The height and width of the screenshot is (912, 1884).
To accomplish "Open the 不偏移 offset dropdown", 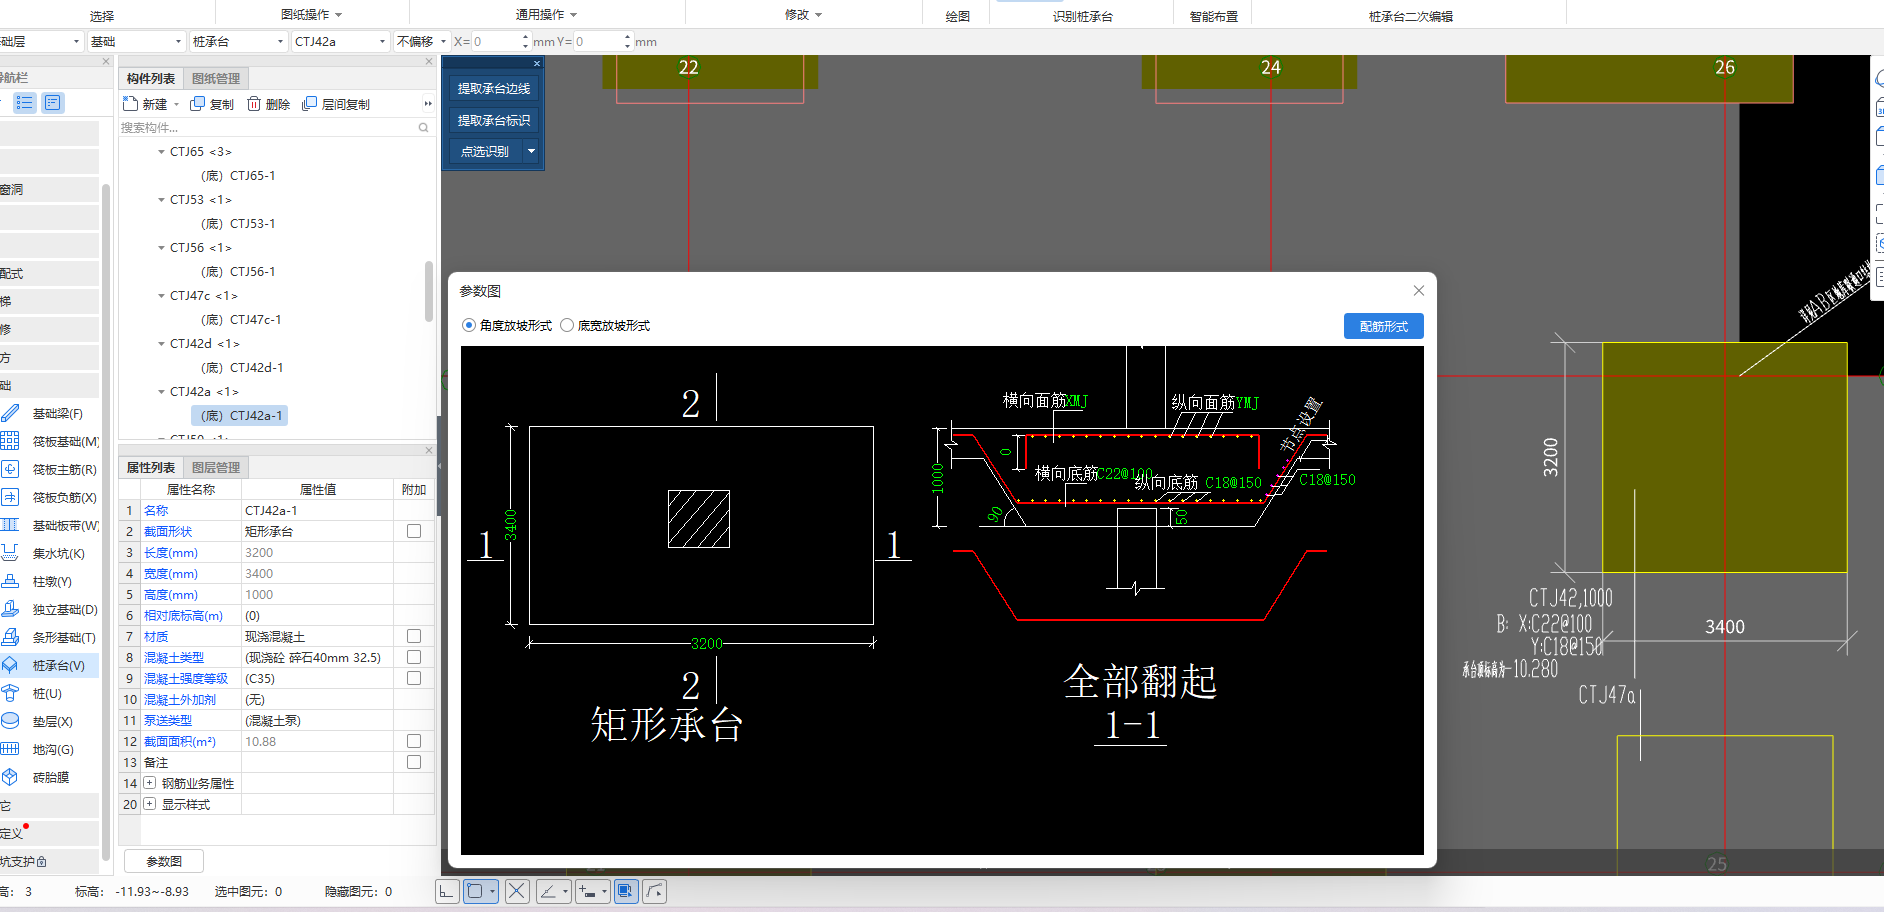I will pos(421,42).
